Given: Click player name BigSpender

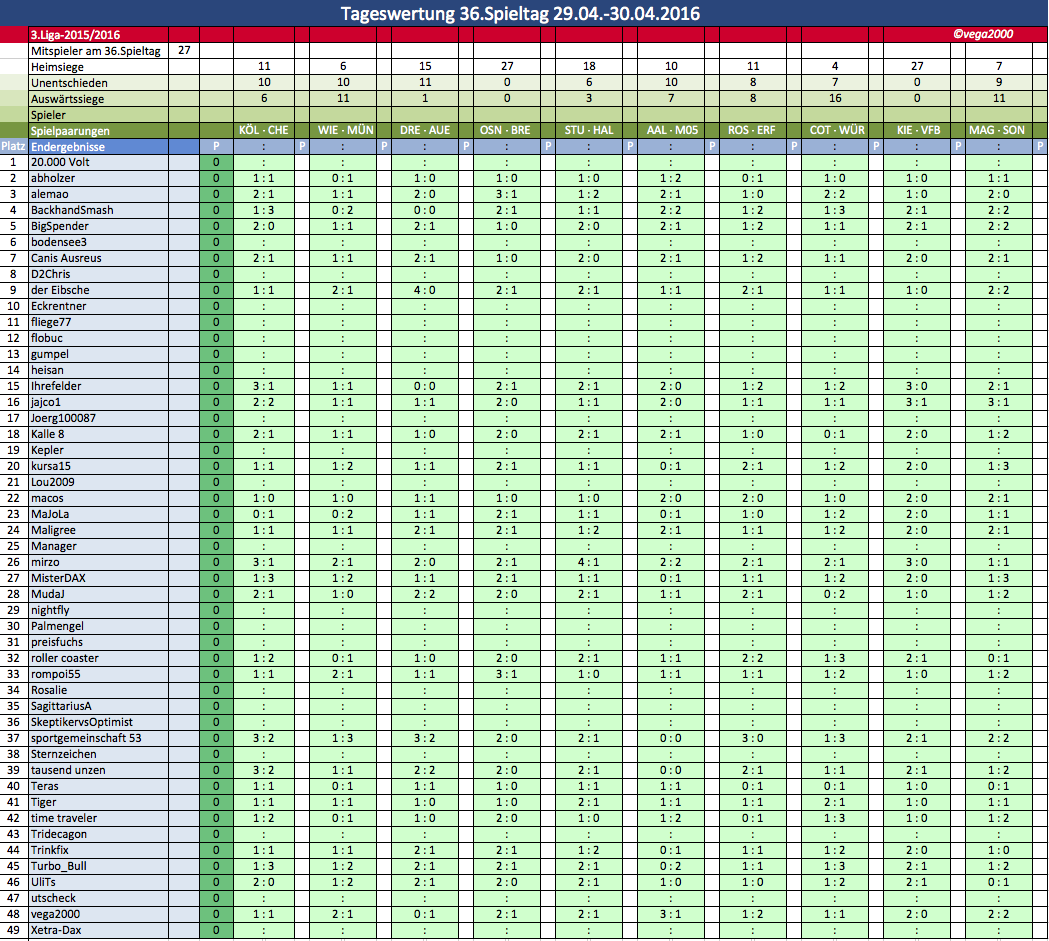Looking at the screenshot, I should [60, 227].
